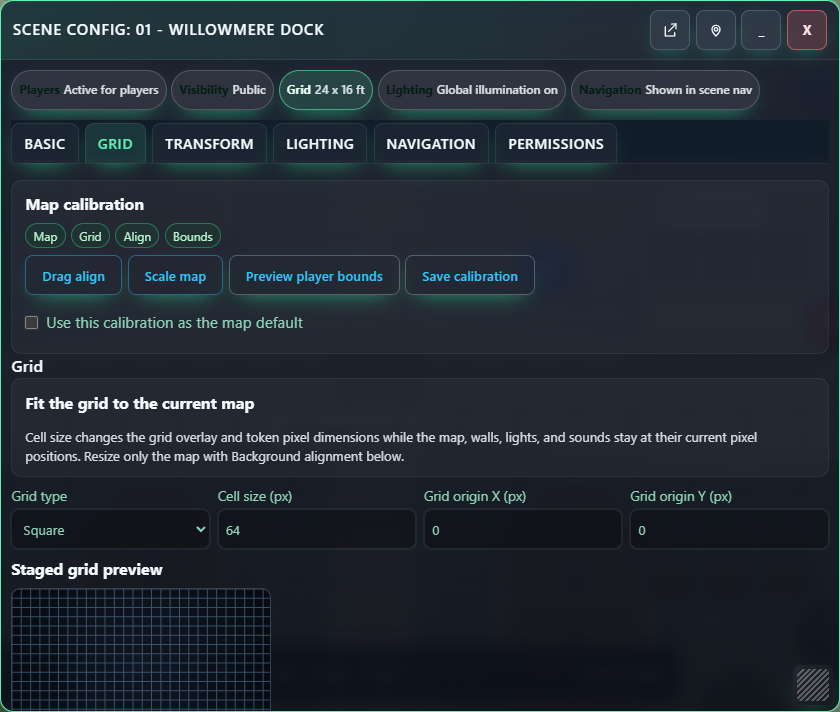This screenshot has width=840, height=712.
Task: Click the Map calibration heading
Action: (x=85, y=205)
